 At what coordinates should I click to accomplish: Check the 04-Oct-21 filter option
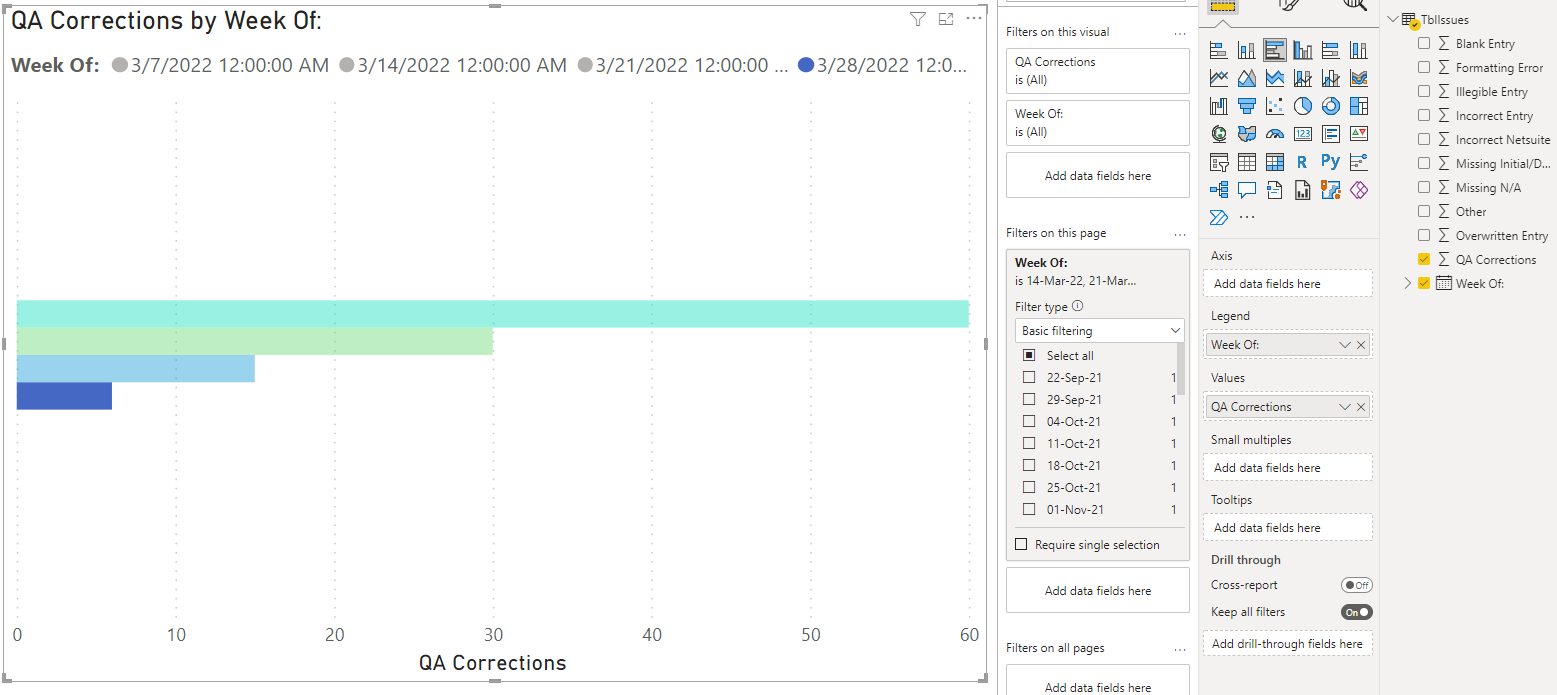point(1028,421)
